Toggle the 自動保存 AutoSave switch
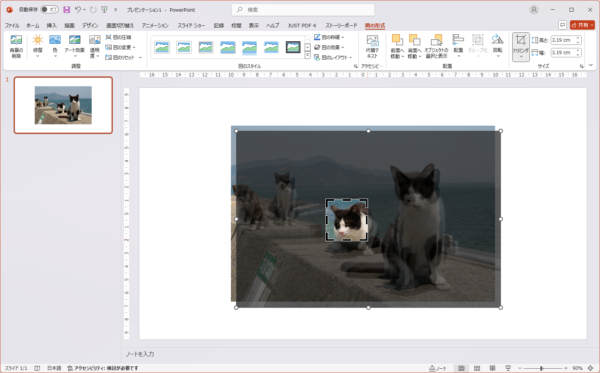This screenshot has height=373, width=600. point(49,10)
